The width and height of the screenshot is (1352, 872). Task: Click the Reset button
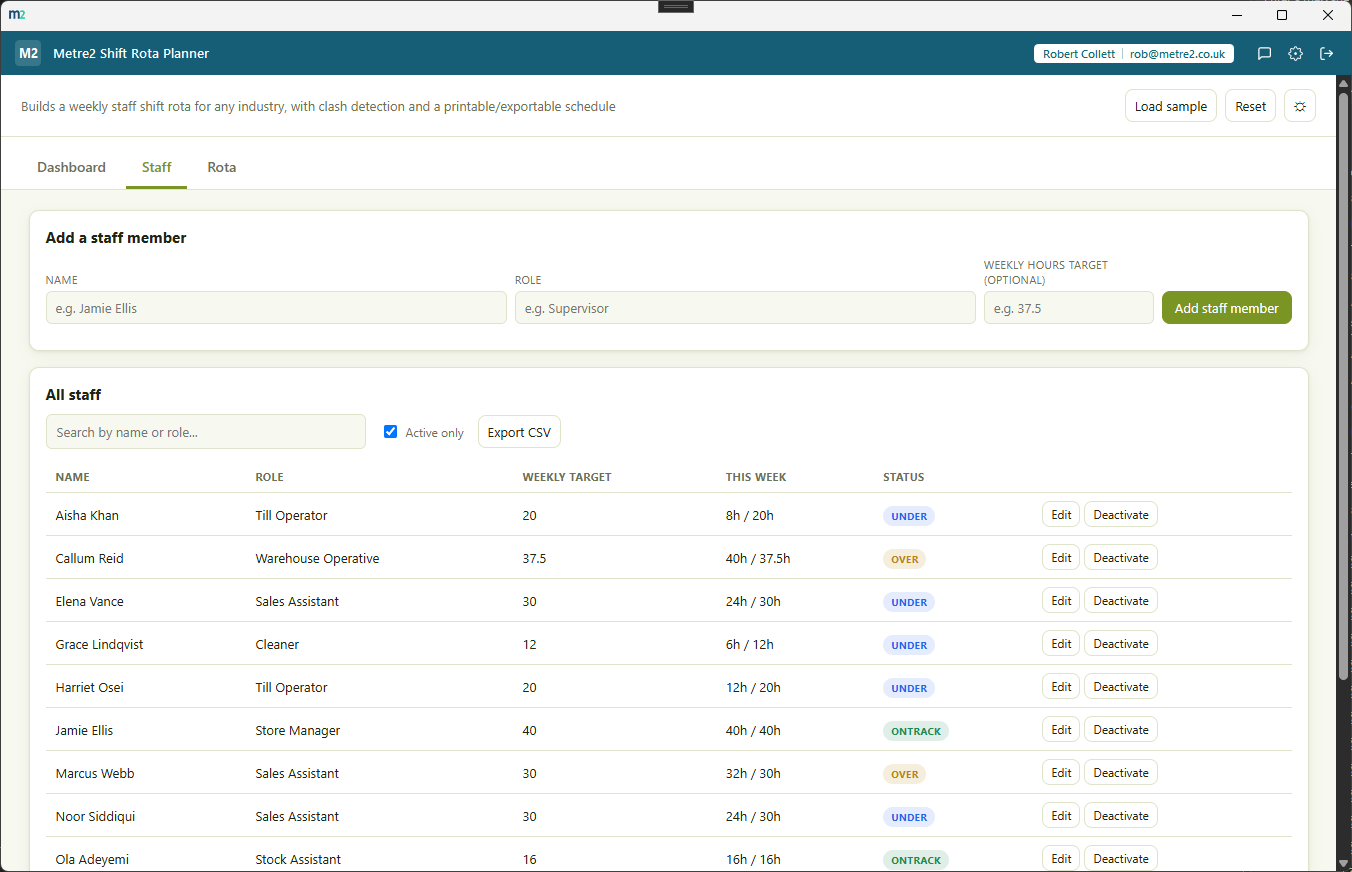pos(1250,106)
